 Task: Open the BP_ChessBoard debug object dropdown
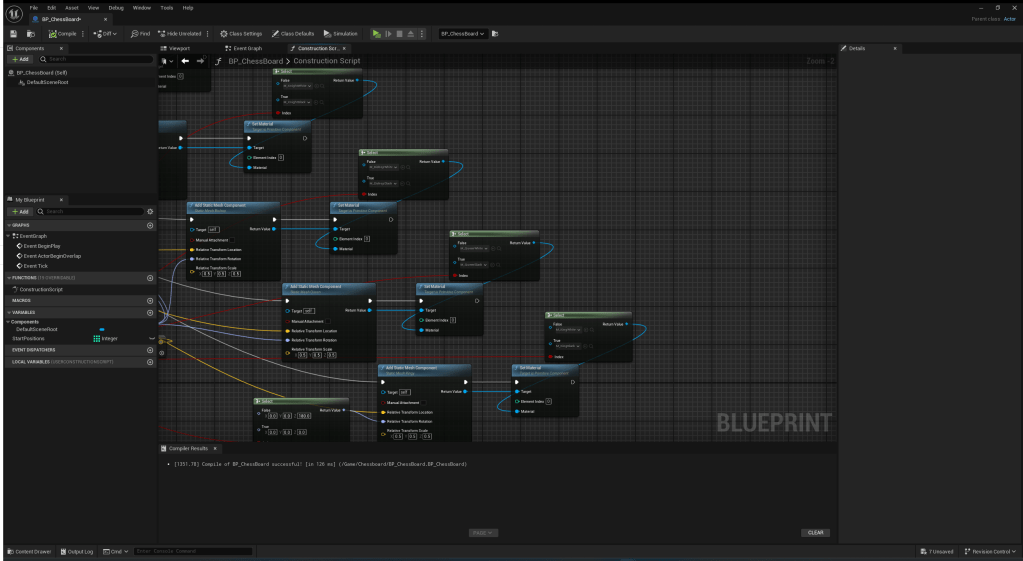pyautogui.click(x=463, y=33)
